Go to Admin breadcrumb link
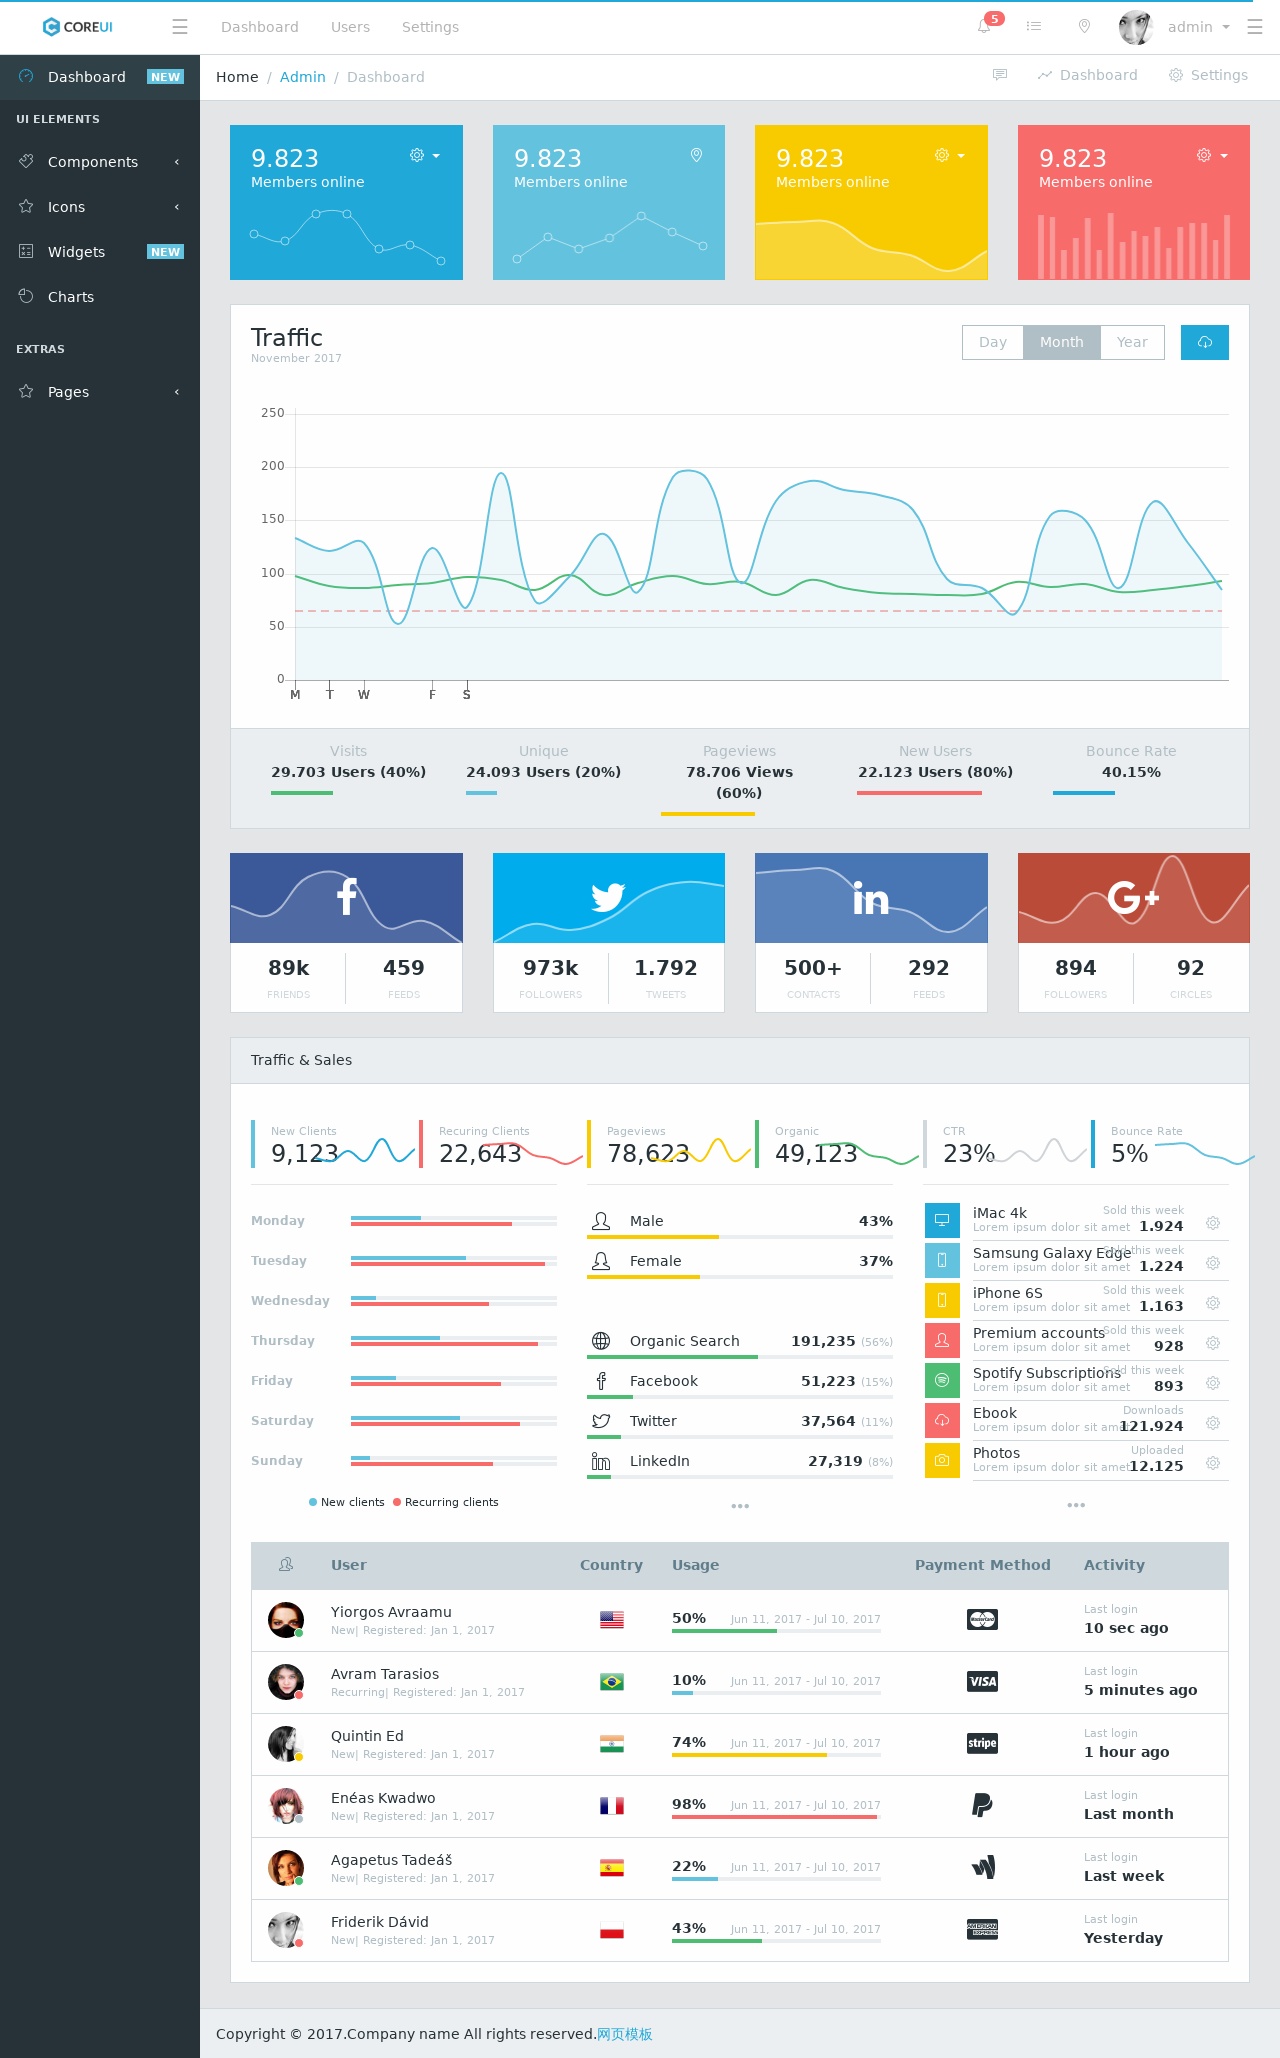 tap(303, 77)
